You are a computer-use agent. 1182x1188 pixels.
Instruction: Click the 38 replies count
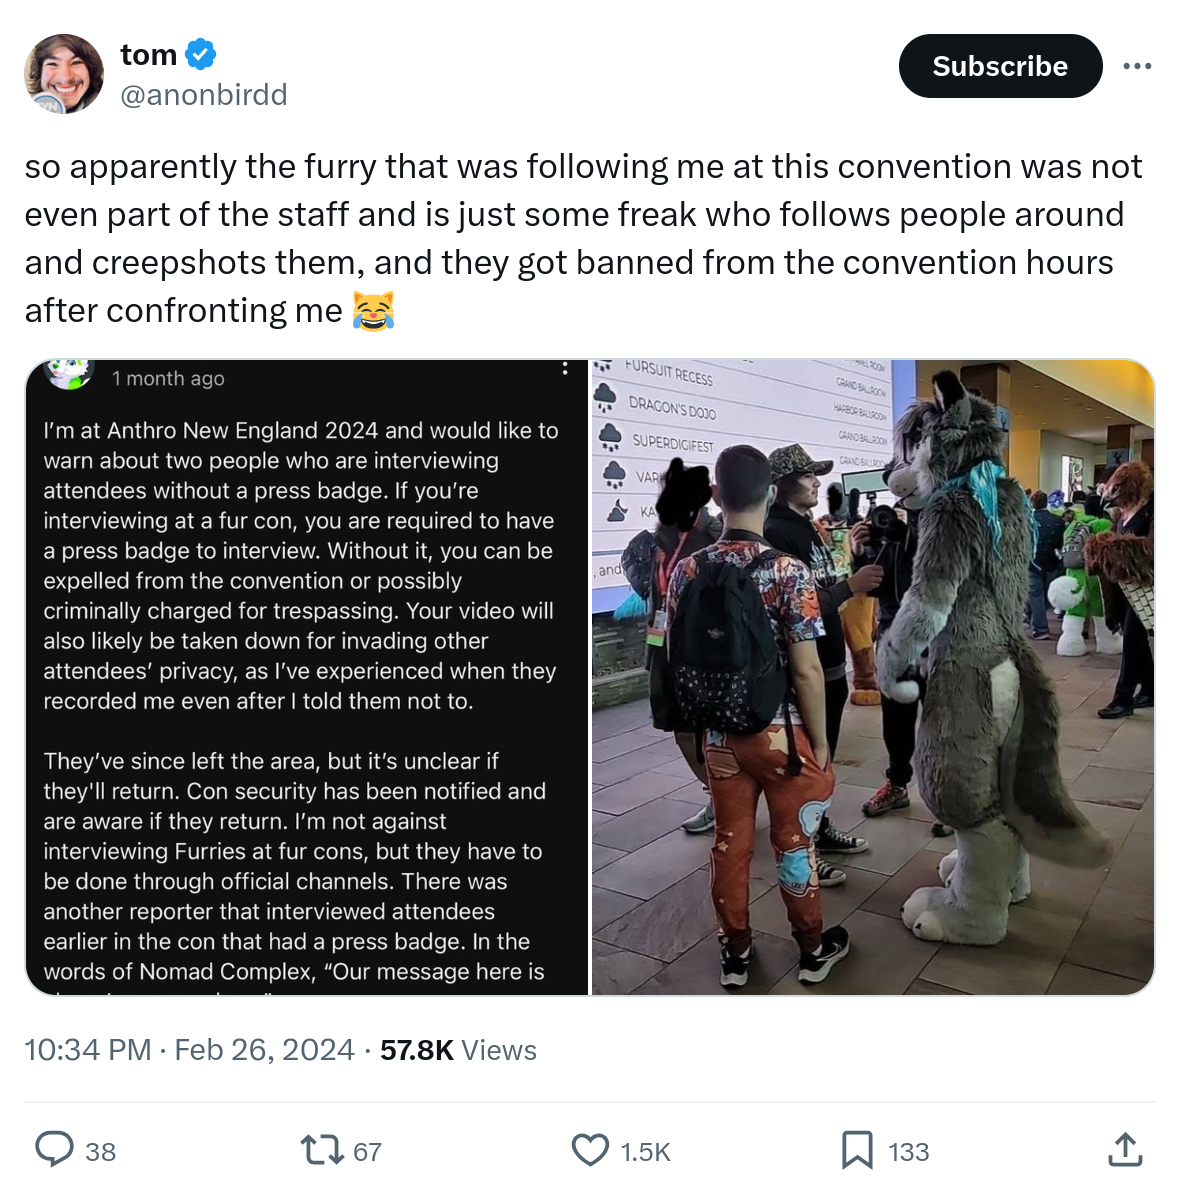[x=101, y=1152]
